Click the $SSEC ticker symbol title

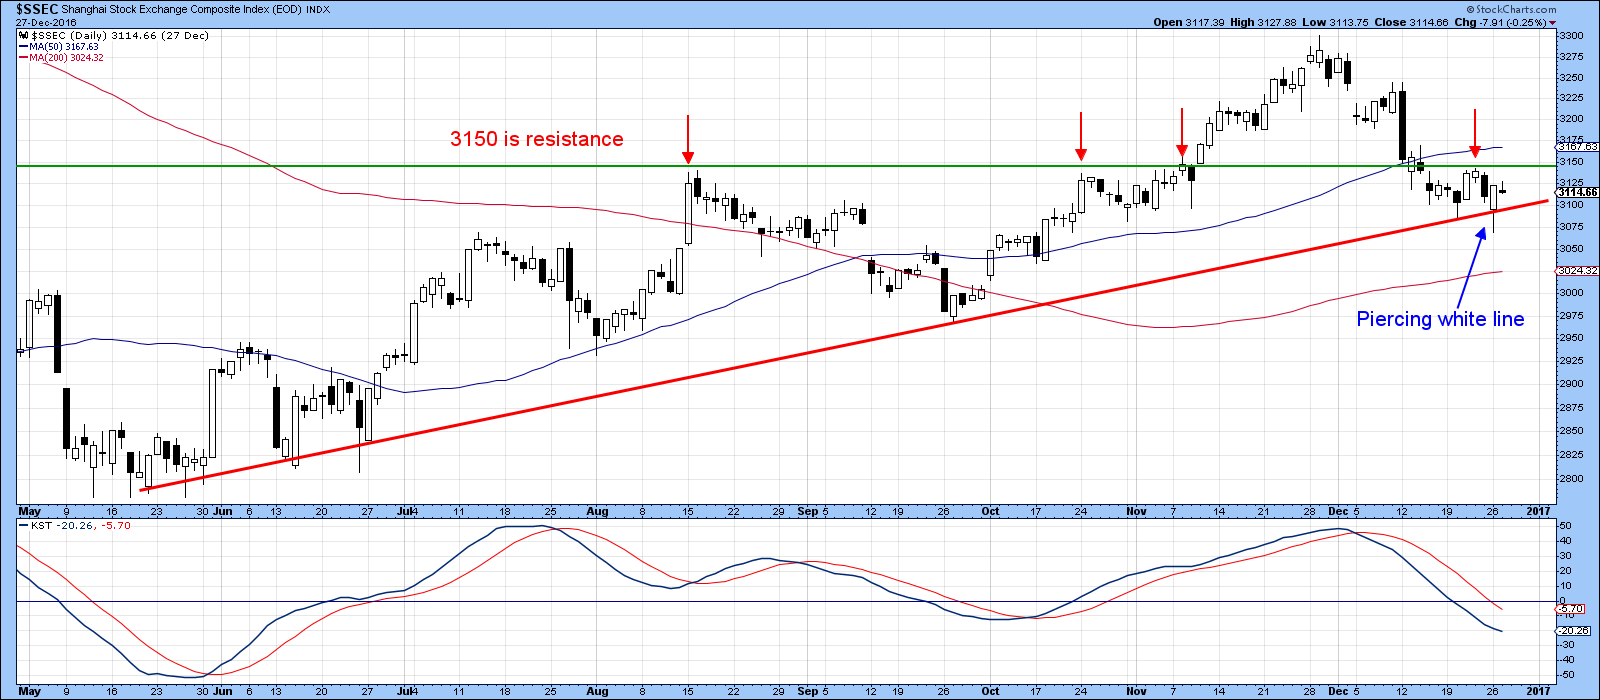pos(36,7)
